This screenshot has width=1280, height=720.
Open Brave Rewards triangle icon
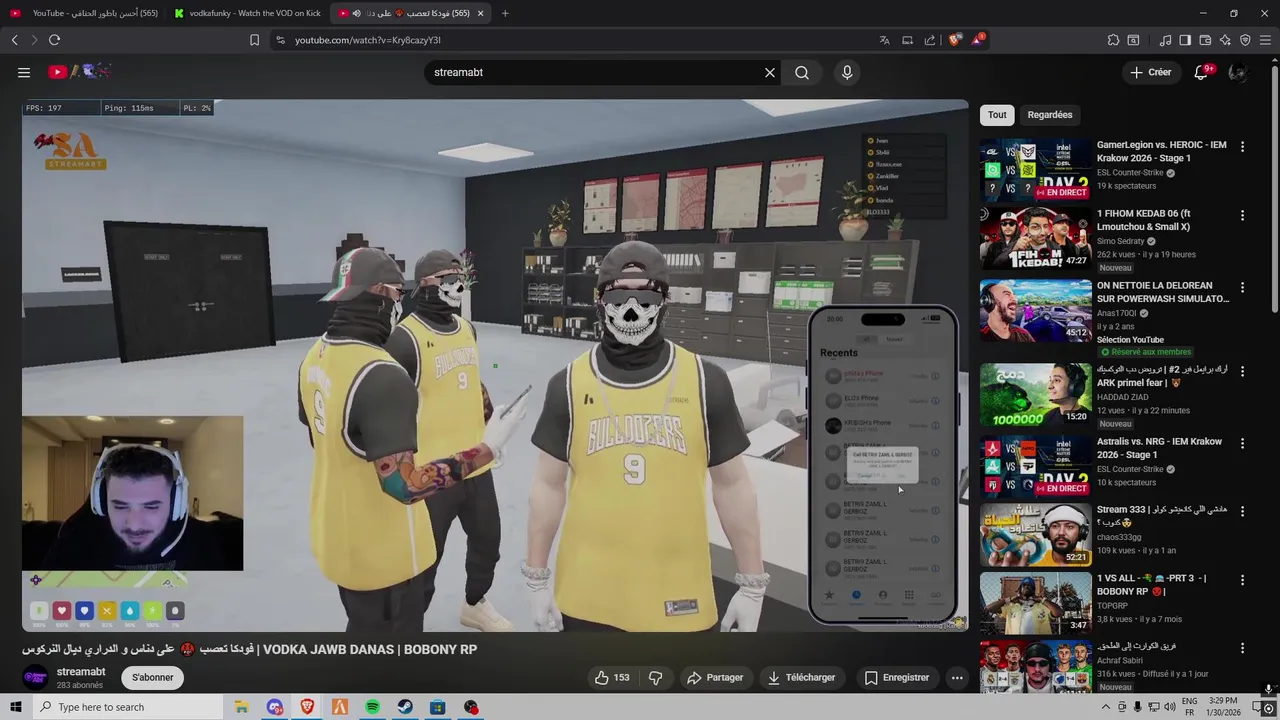point(977,40)
